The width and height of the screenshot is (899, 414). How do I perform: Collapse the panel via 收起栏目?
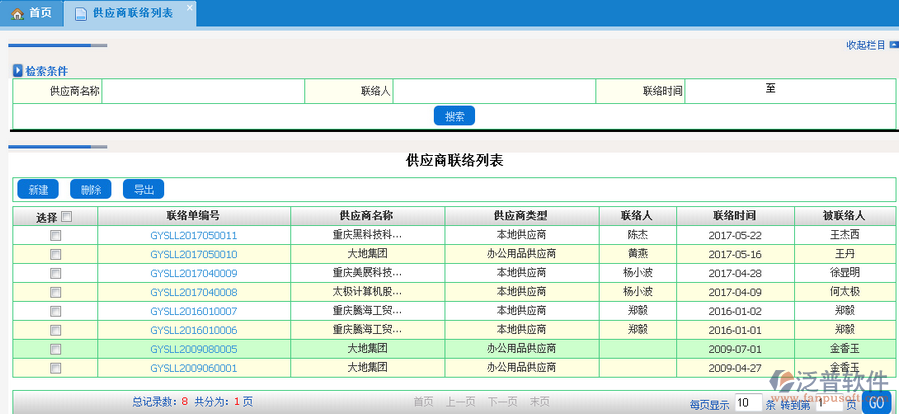(865, 45)
